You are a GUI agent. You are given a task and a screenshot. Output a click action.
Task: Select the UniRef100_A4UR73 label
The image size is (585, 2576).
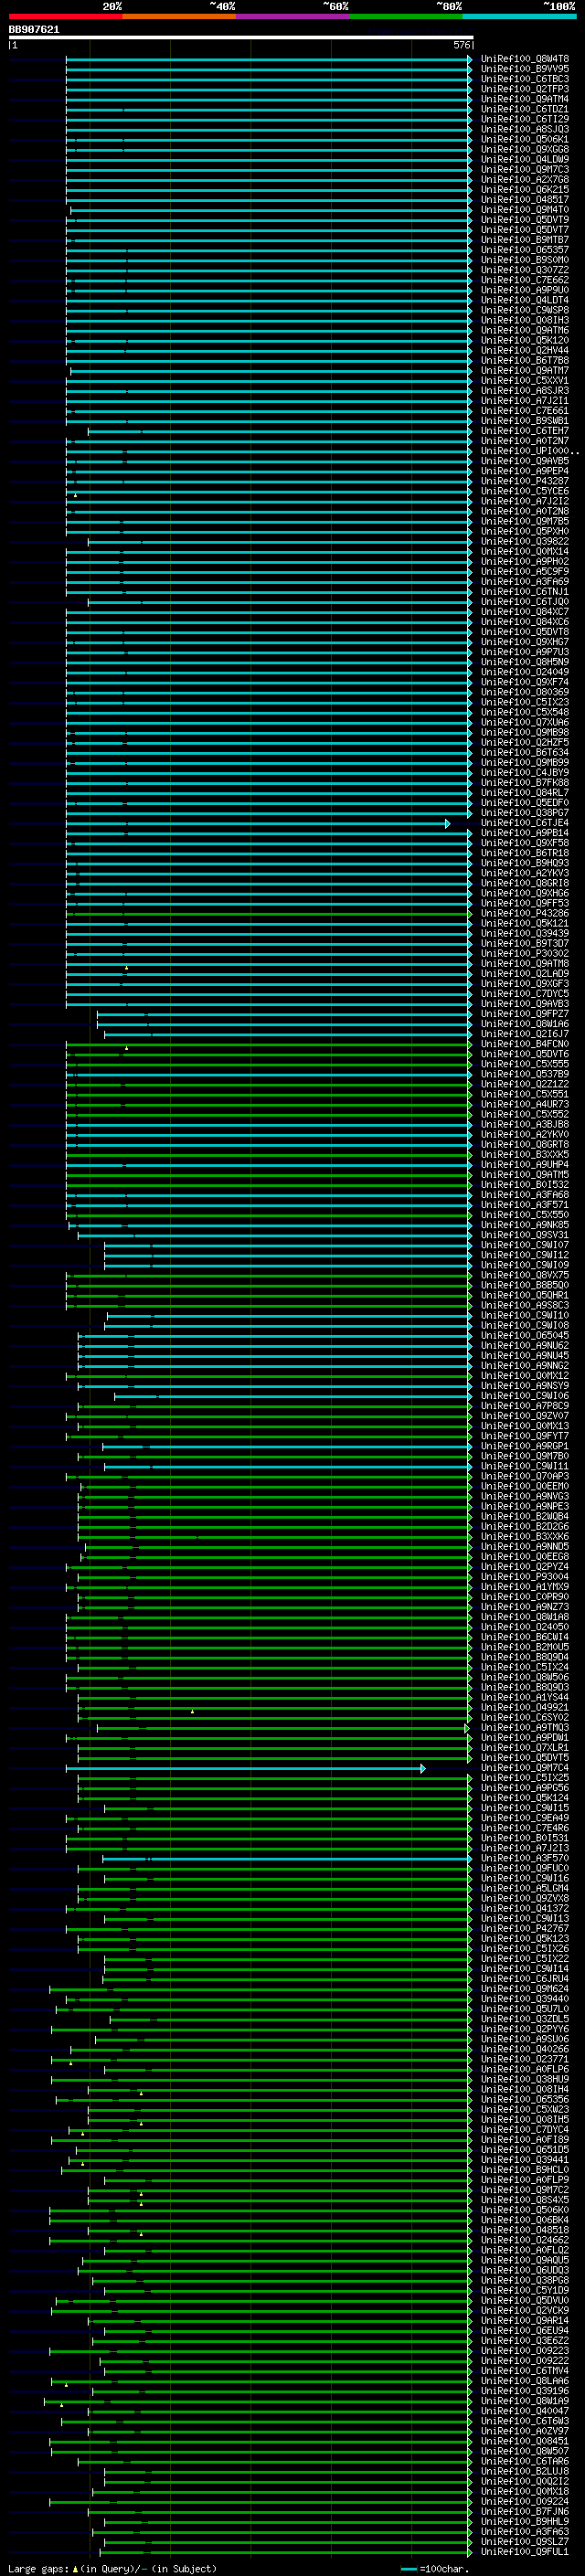(525, 1104)
